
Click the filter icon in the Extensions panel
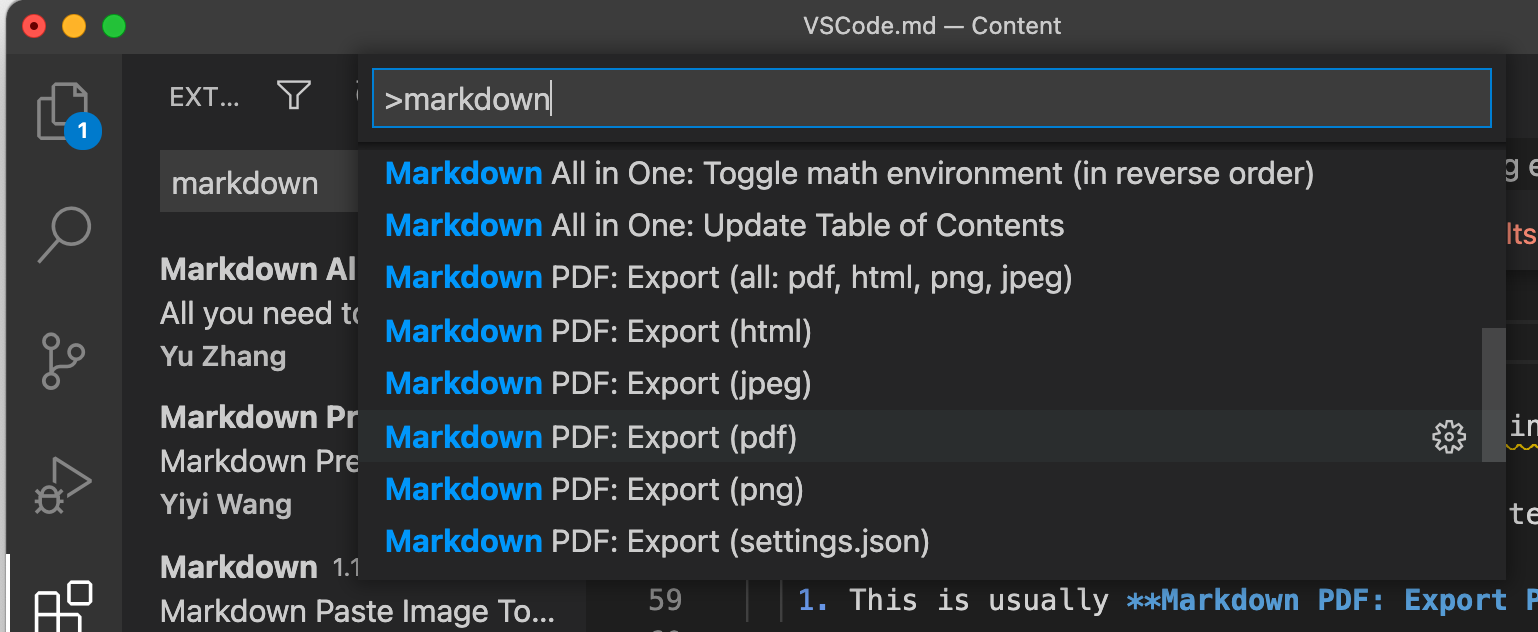tap(292, 95)
